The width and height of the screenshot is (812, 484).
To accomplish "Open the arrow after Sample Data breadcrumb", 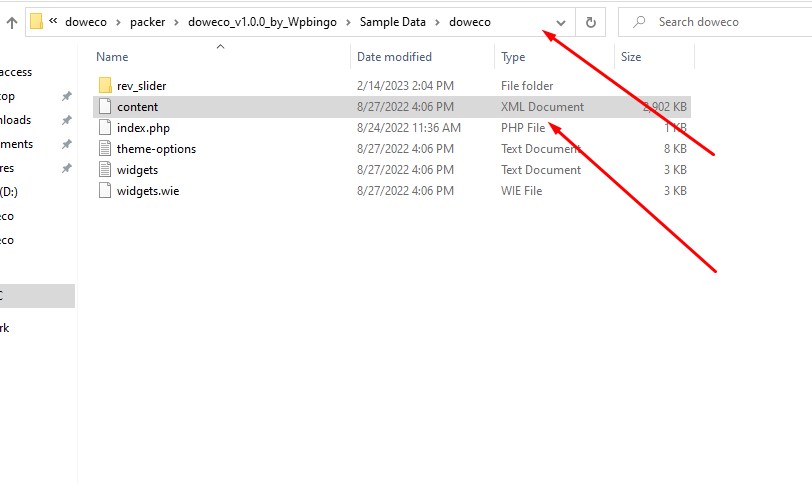I will 438,22.
